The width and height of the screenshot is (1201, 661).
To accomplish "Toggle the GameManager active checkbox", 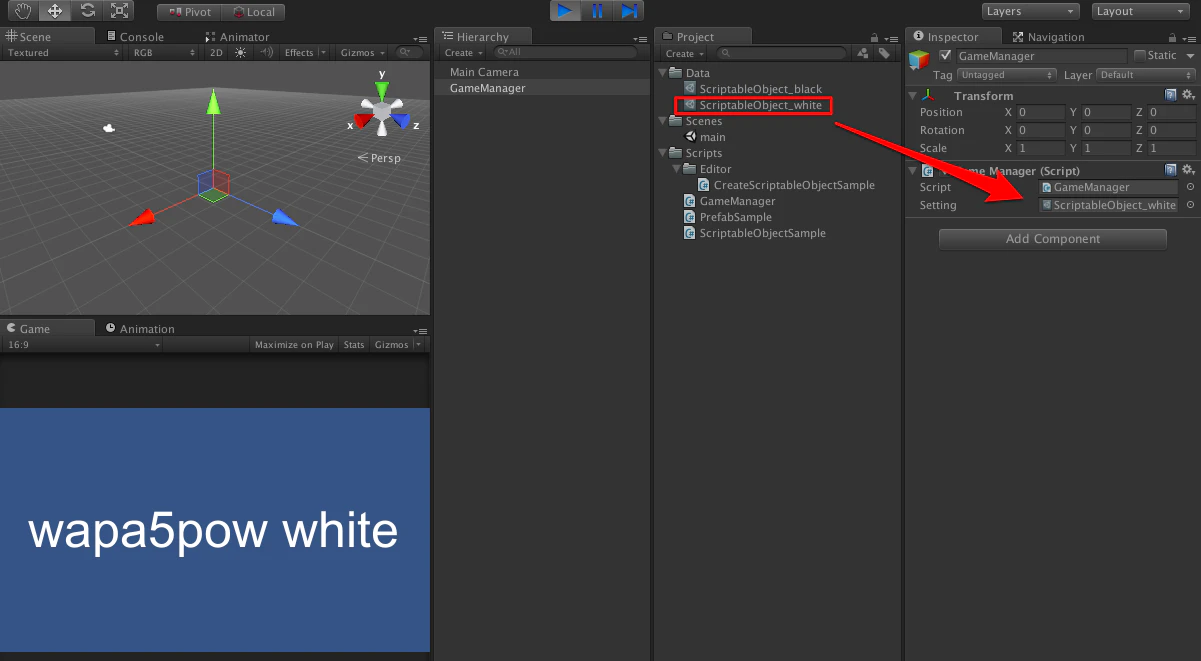I will click(946, 55).
